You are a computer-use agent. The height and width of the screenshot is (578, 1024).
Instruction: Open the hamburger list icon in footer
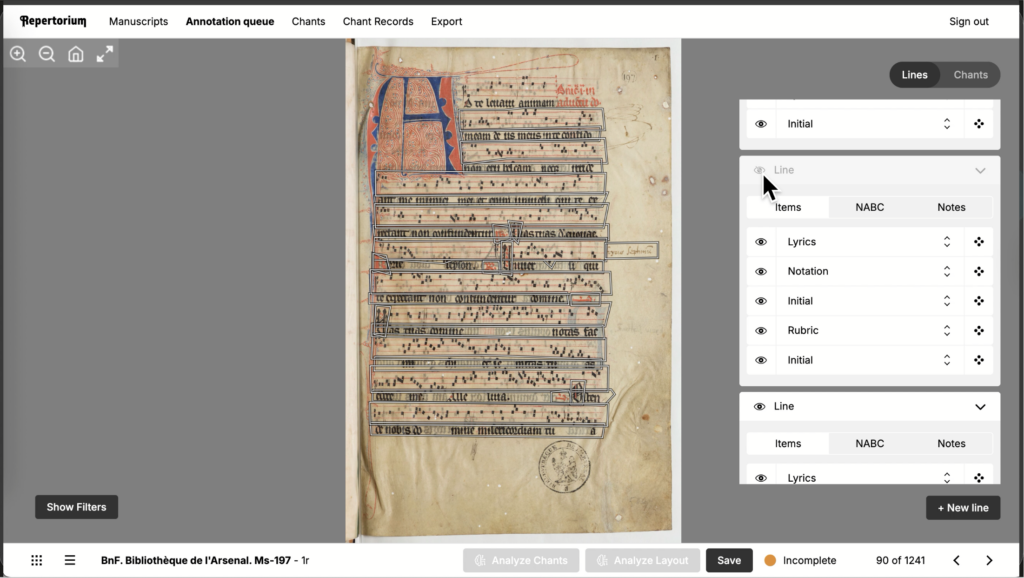pos(70,561)
